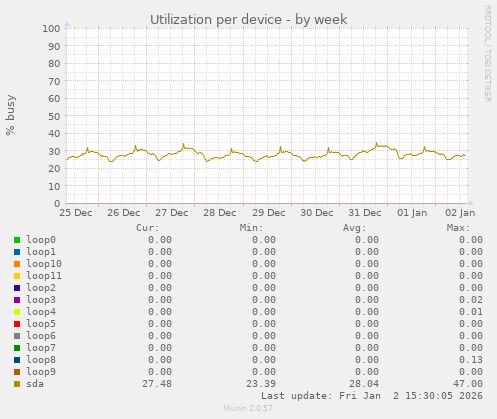Click the chart title Utilization per device

coord(248,20)
